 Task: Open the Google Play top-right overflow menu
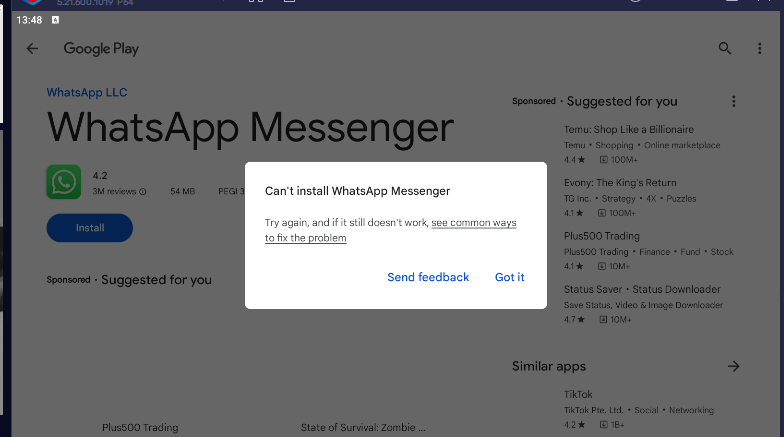pos(760,48)
